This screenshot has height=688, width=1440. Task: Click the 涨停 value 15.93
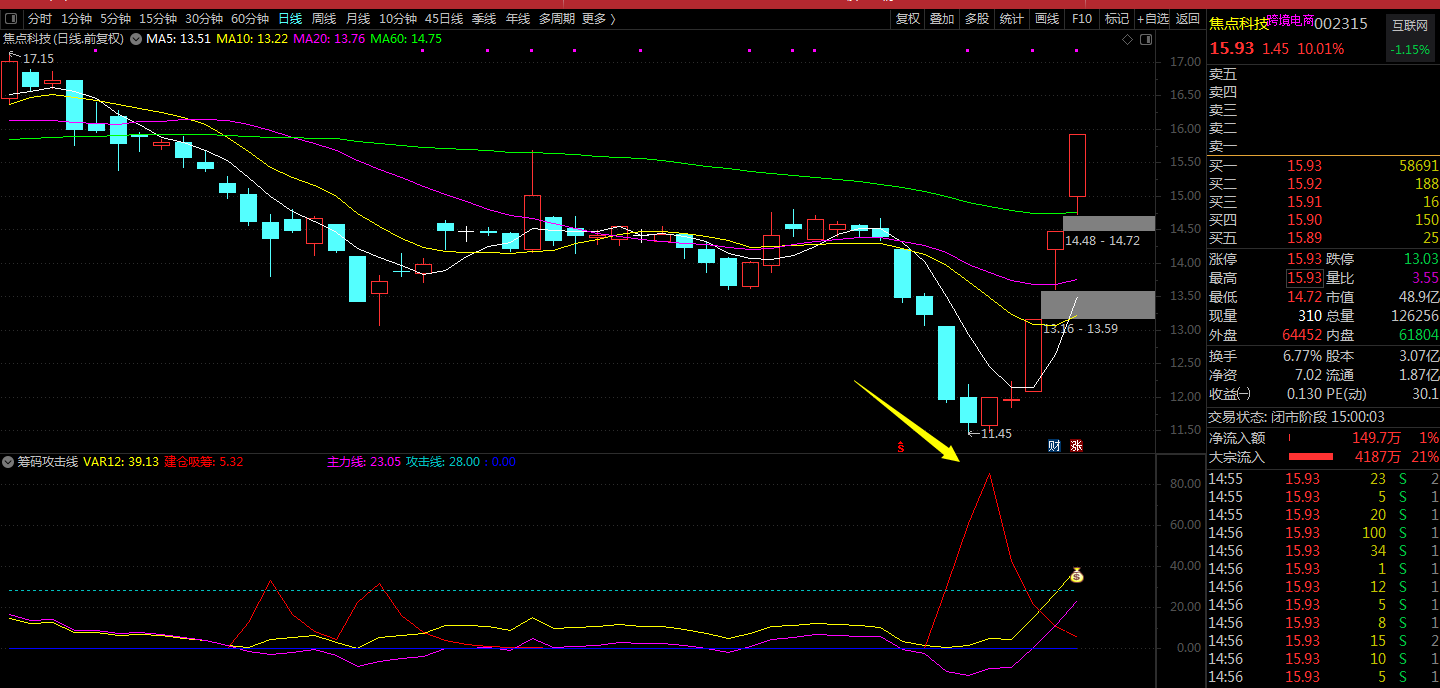(x=1304, y=259)
